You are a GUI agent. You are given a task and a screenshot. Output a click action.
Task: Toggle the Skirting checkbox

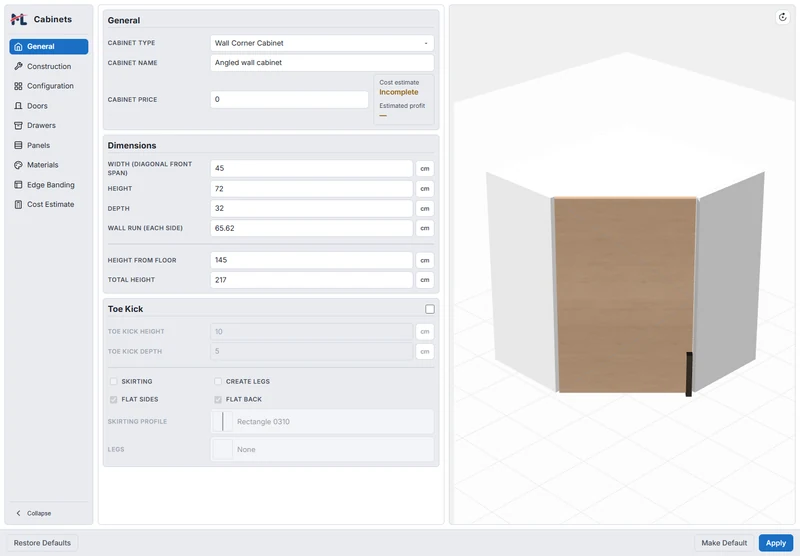tap(113, 382)
